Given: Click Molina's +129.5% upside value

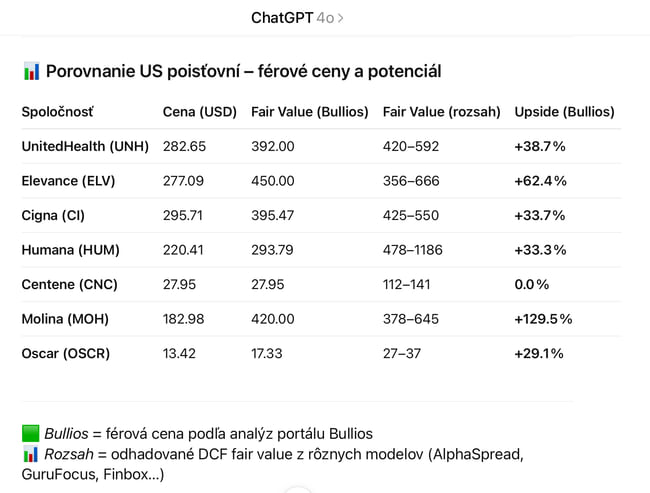Looking at the screenshot, I should pyautogui.click(x=543, y=319).
